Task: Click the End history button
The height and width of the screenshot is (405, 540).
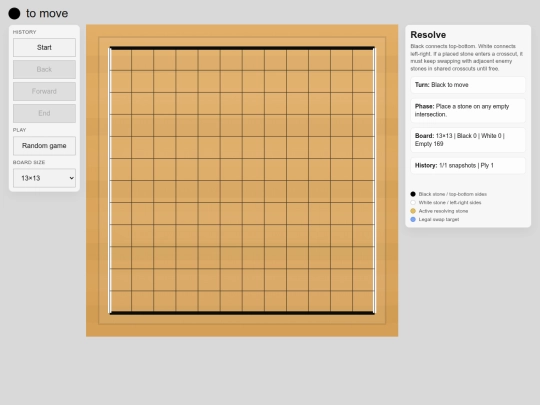Action: pyautogui.click(x=44, y=113)
